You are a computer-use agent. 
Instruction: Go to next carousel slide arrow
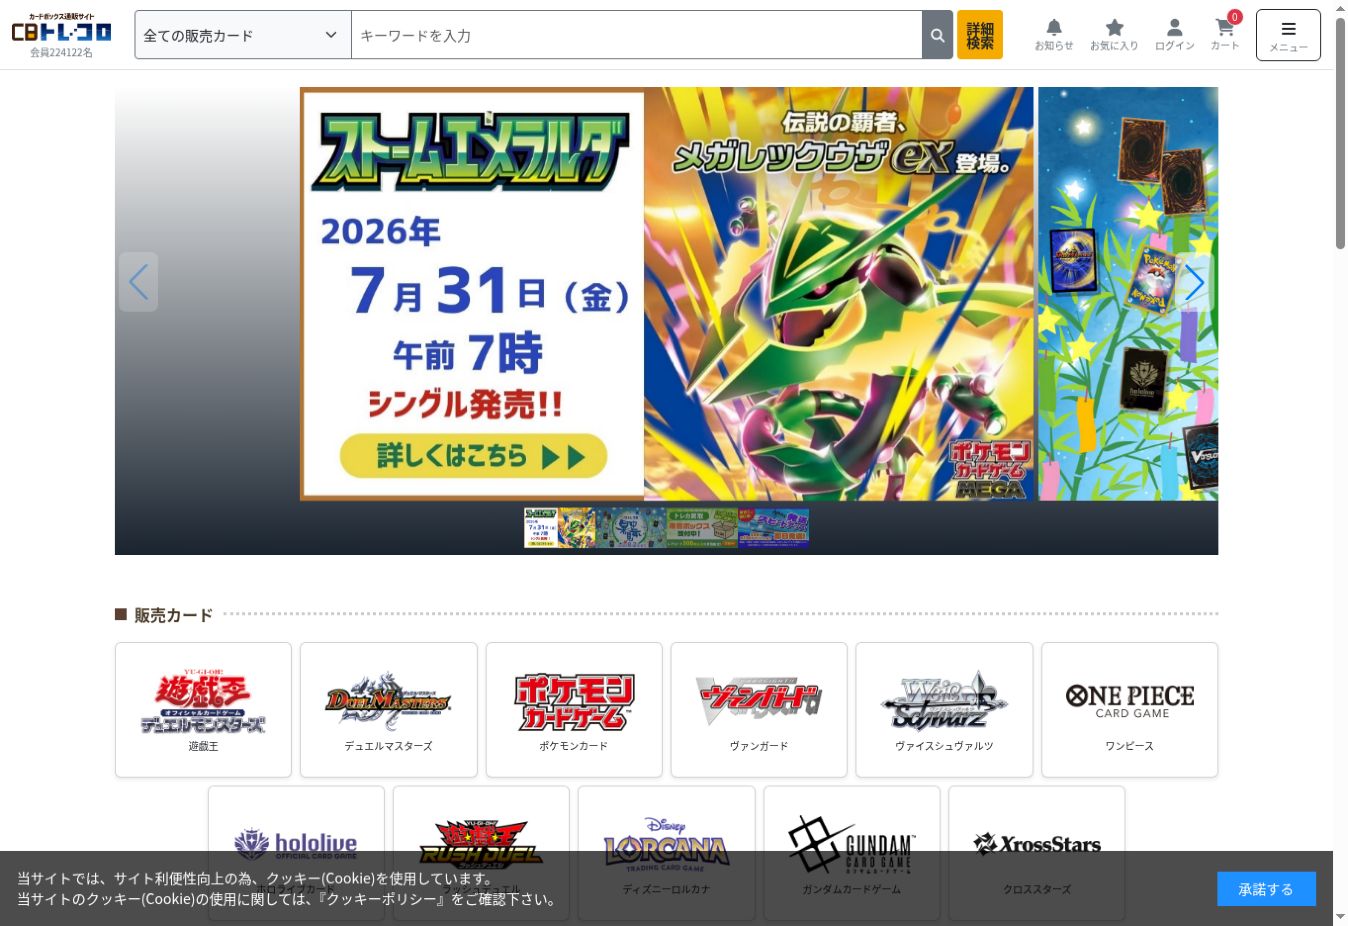coord(1195,282)
